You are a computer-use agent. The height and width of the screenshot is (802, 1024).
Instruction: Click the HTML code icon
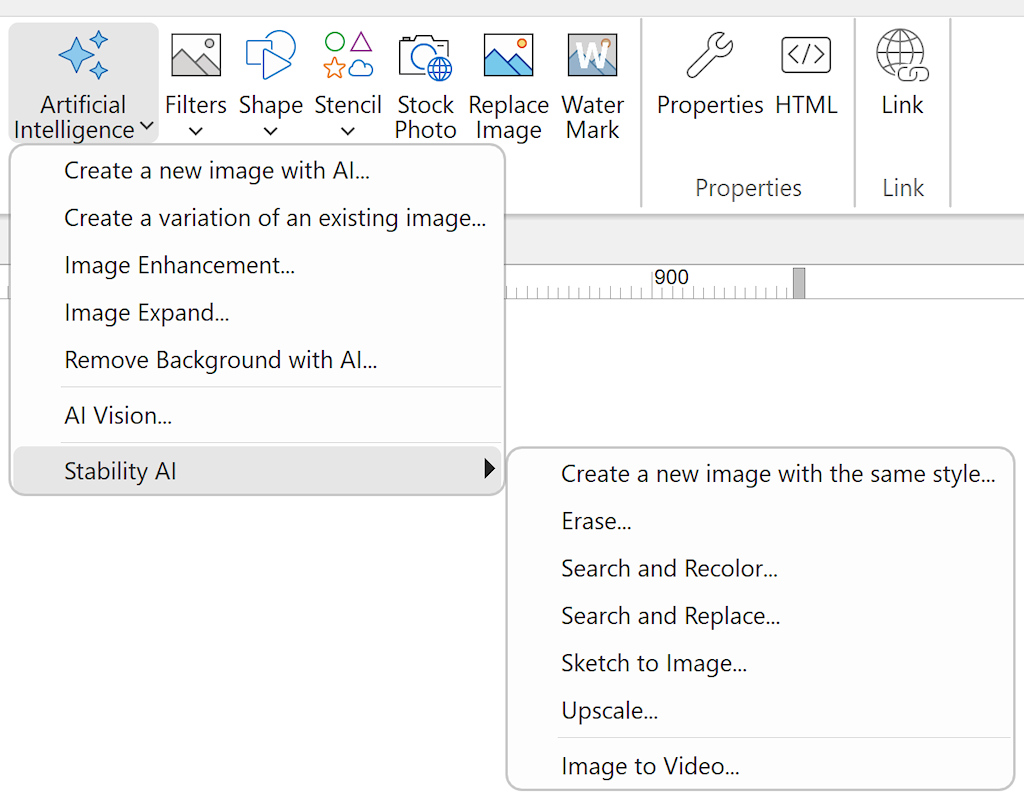pos(806,55)
